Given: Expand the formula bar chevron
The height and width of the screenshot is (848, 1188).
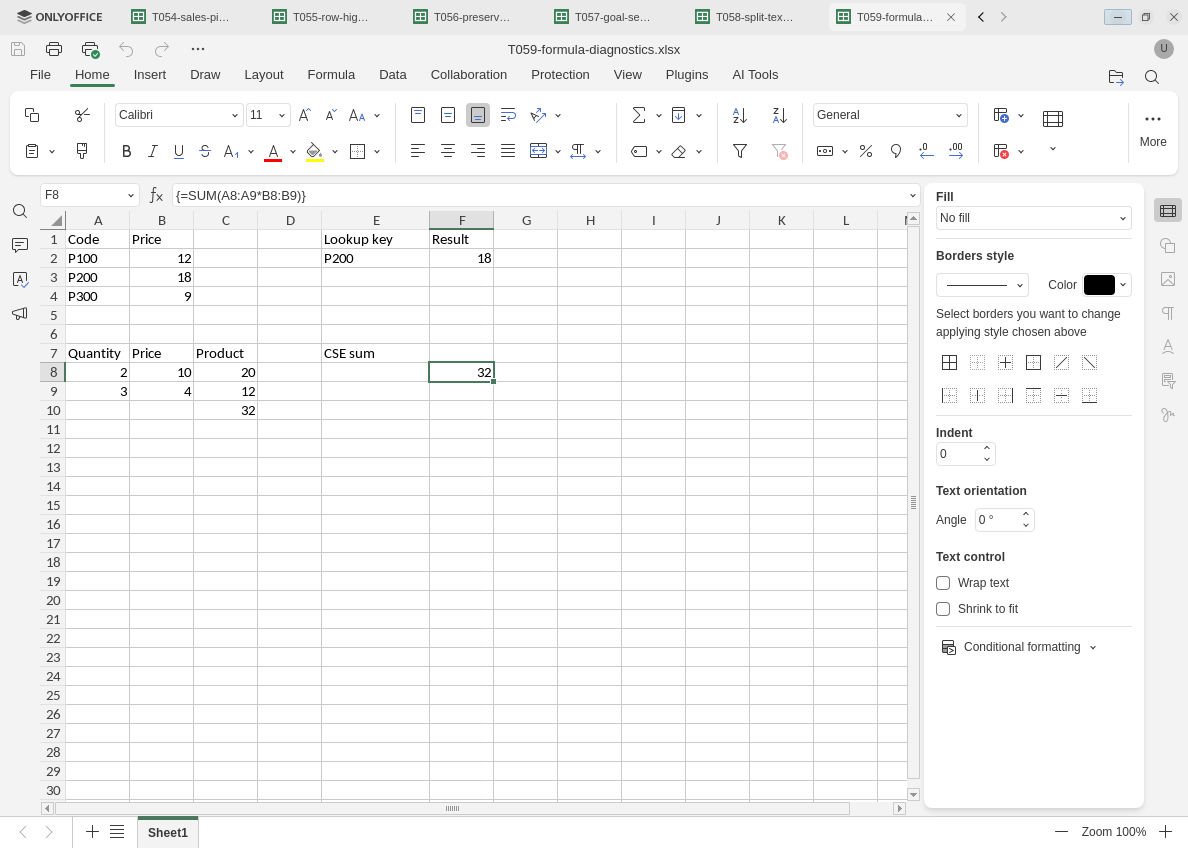Looking at the screenshot, I should 912,196.
